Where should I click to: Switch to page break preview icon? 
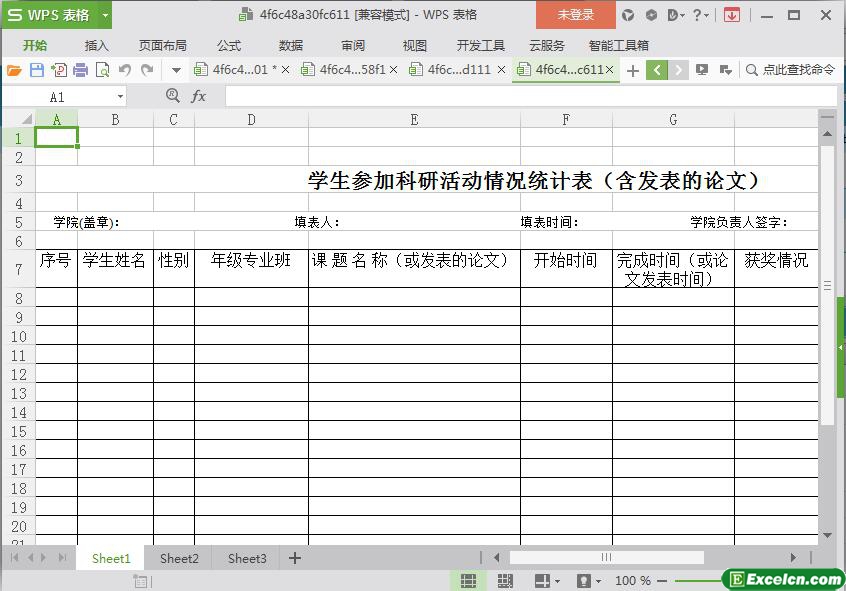(505, 581)
